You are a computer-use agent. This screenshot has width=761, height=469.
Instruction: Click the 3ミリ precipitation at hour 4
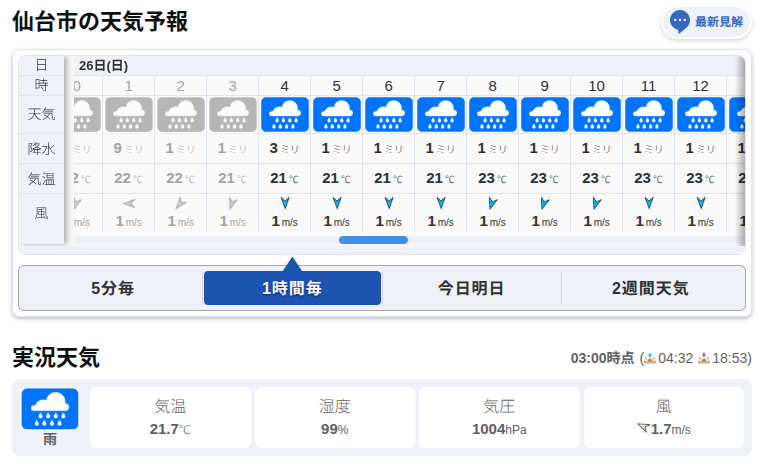click(285, 148)
